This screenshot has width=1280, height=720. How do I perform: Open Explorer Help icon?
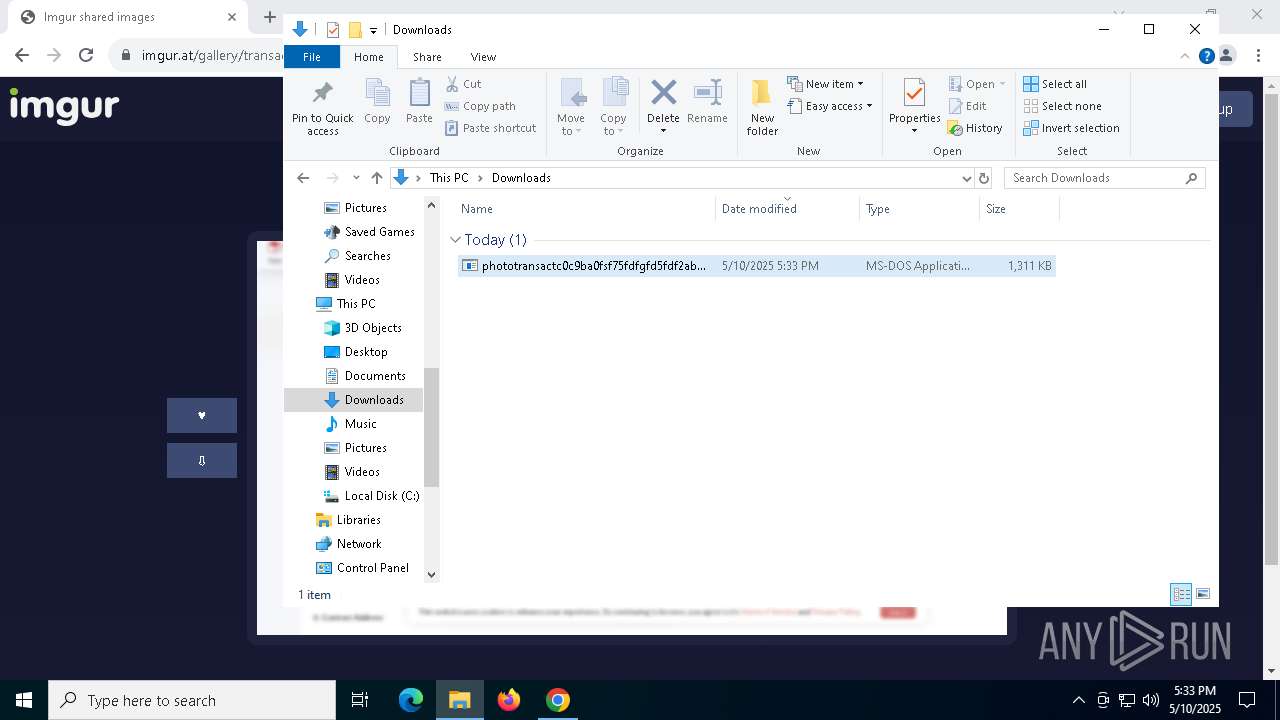coord(1206,57)
